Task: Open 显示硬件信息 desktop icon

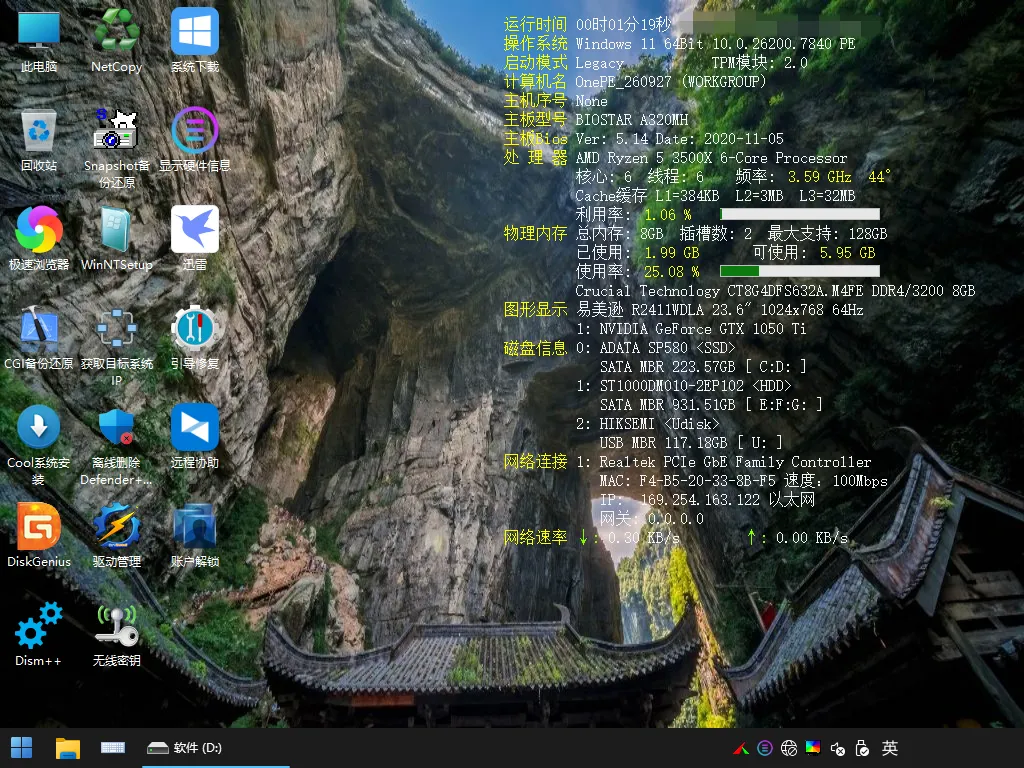Action: pos(195,140)
